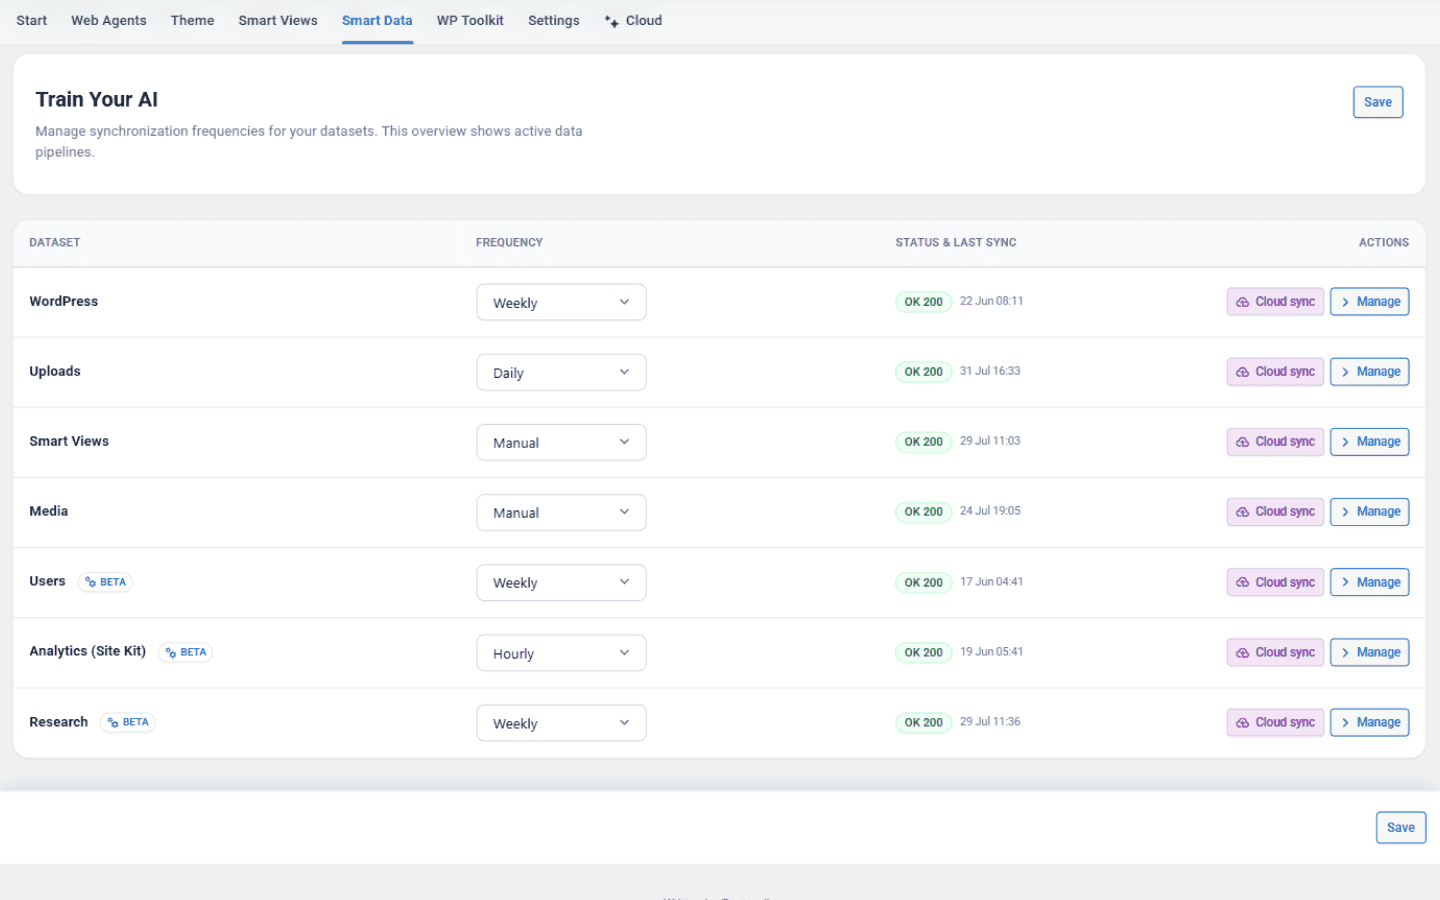1440x900 pixels.
Task: Click the arrow icon in Smart Views Manage button
Action: tap(1345, 442)
